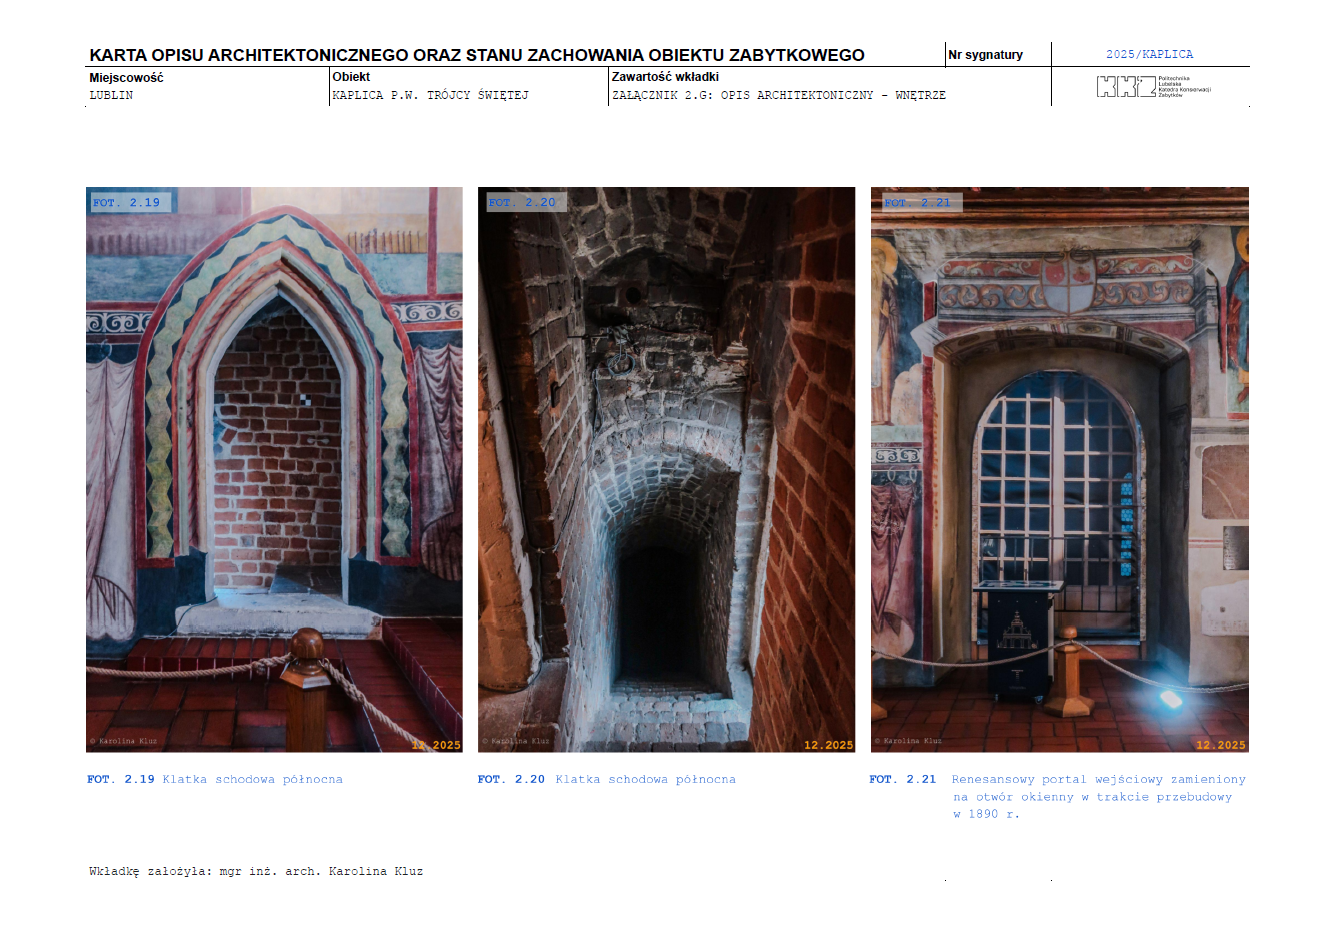Viewport: 1335px width, 942px height.
Task: Click the Politechnika Lubelska KKZ logo
Action: pyautogui.click(x=1153, y=87)
